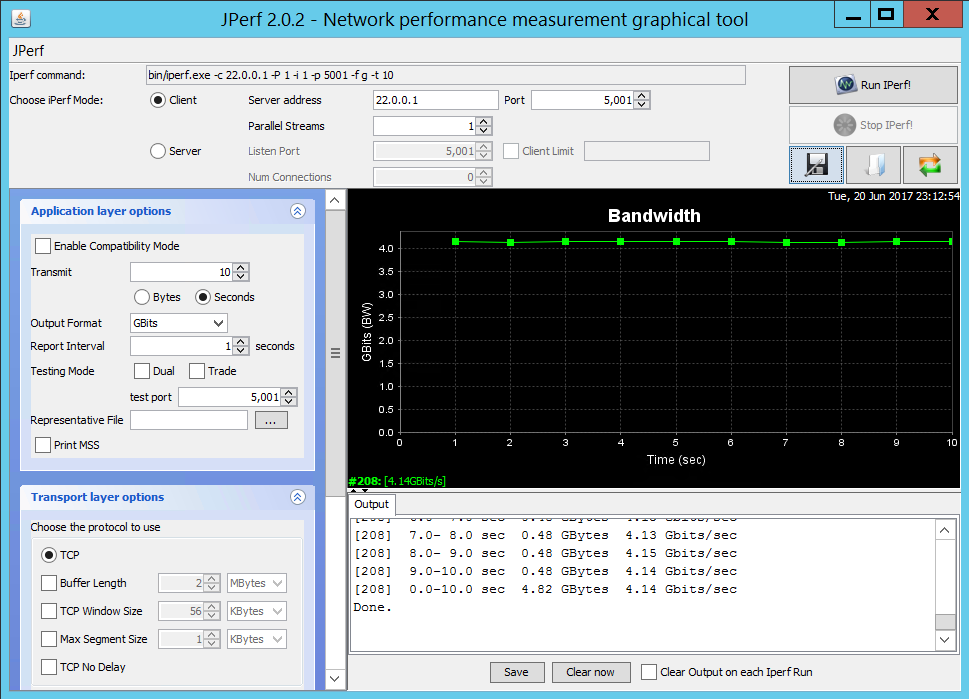
Task: Enable TCP Window Size option
Action: point(49,611)
